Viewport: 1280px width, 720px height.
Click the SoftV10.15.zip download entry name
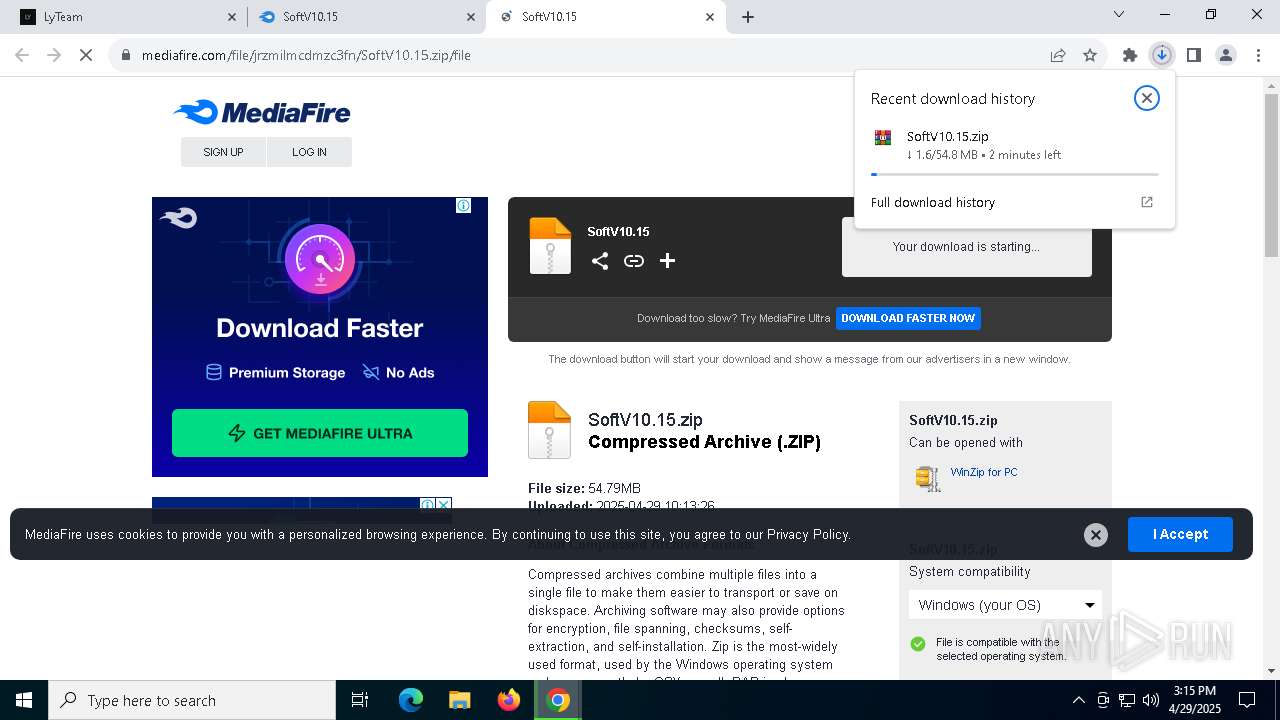(x=948, y=136)
